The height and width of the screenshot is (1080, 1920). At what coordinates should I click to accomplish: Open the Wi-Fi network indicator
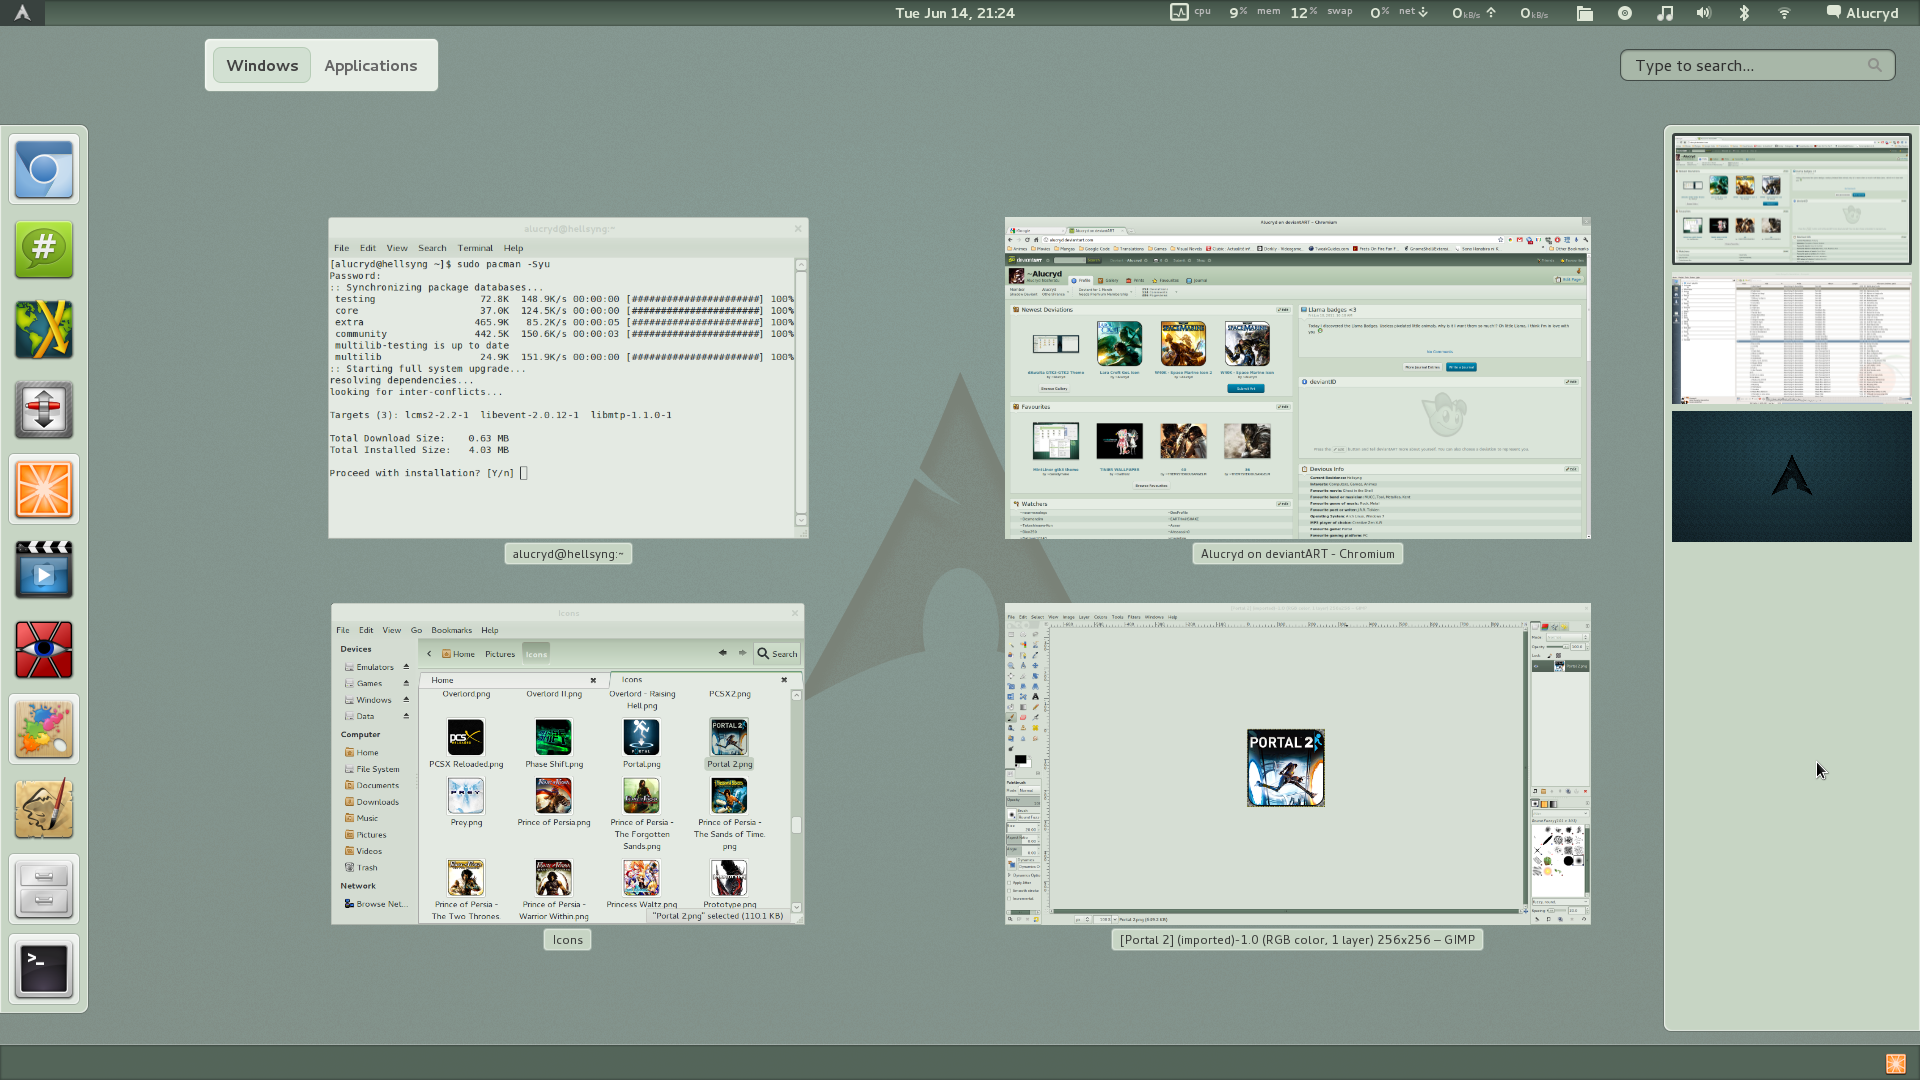[x=1784, y=13]
